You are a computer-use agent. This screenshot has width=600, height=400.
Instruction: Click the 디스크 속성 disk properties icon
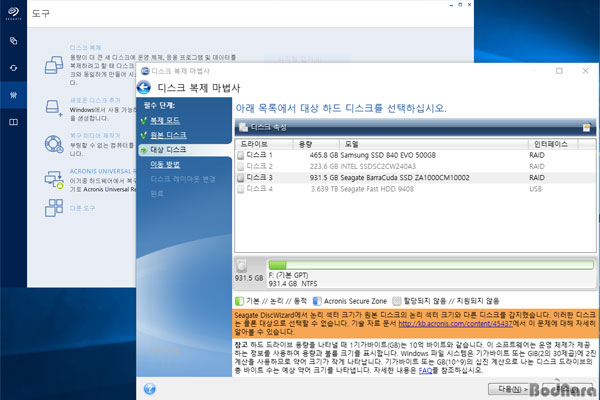[x=243, y=127]
